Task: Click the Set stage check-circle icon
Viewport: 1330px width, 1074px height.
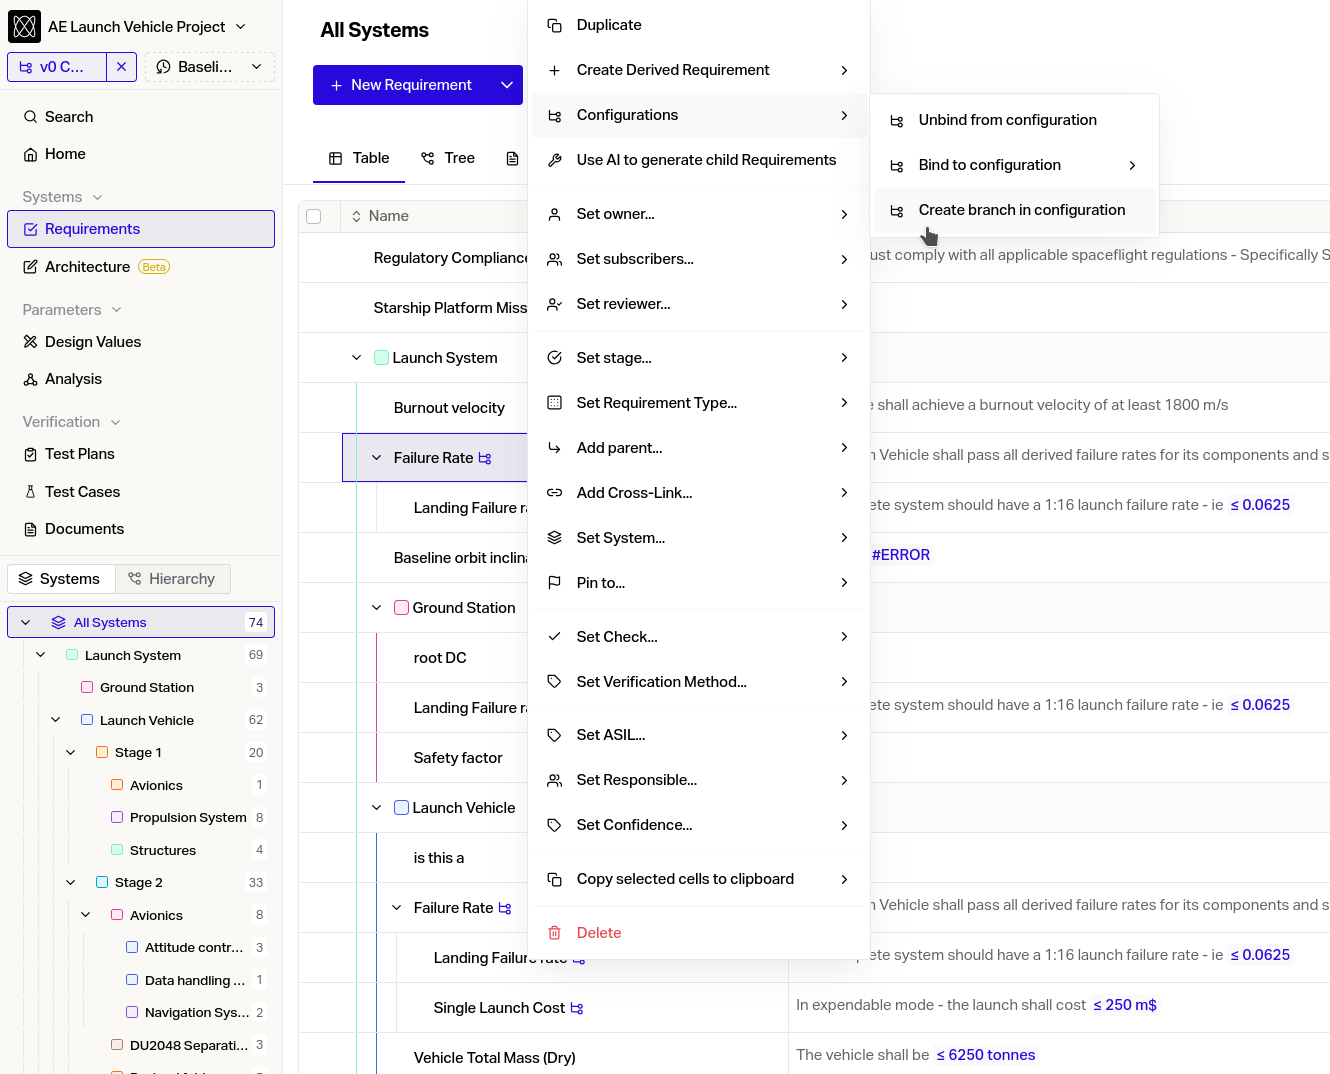Action: pos(555,358)
